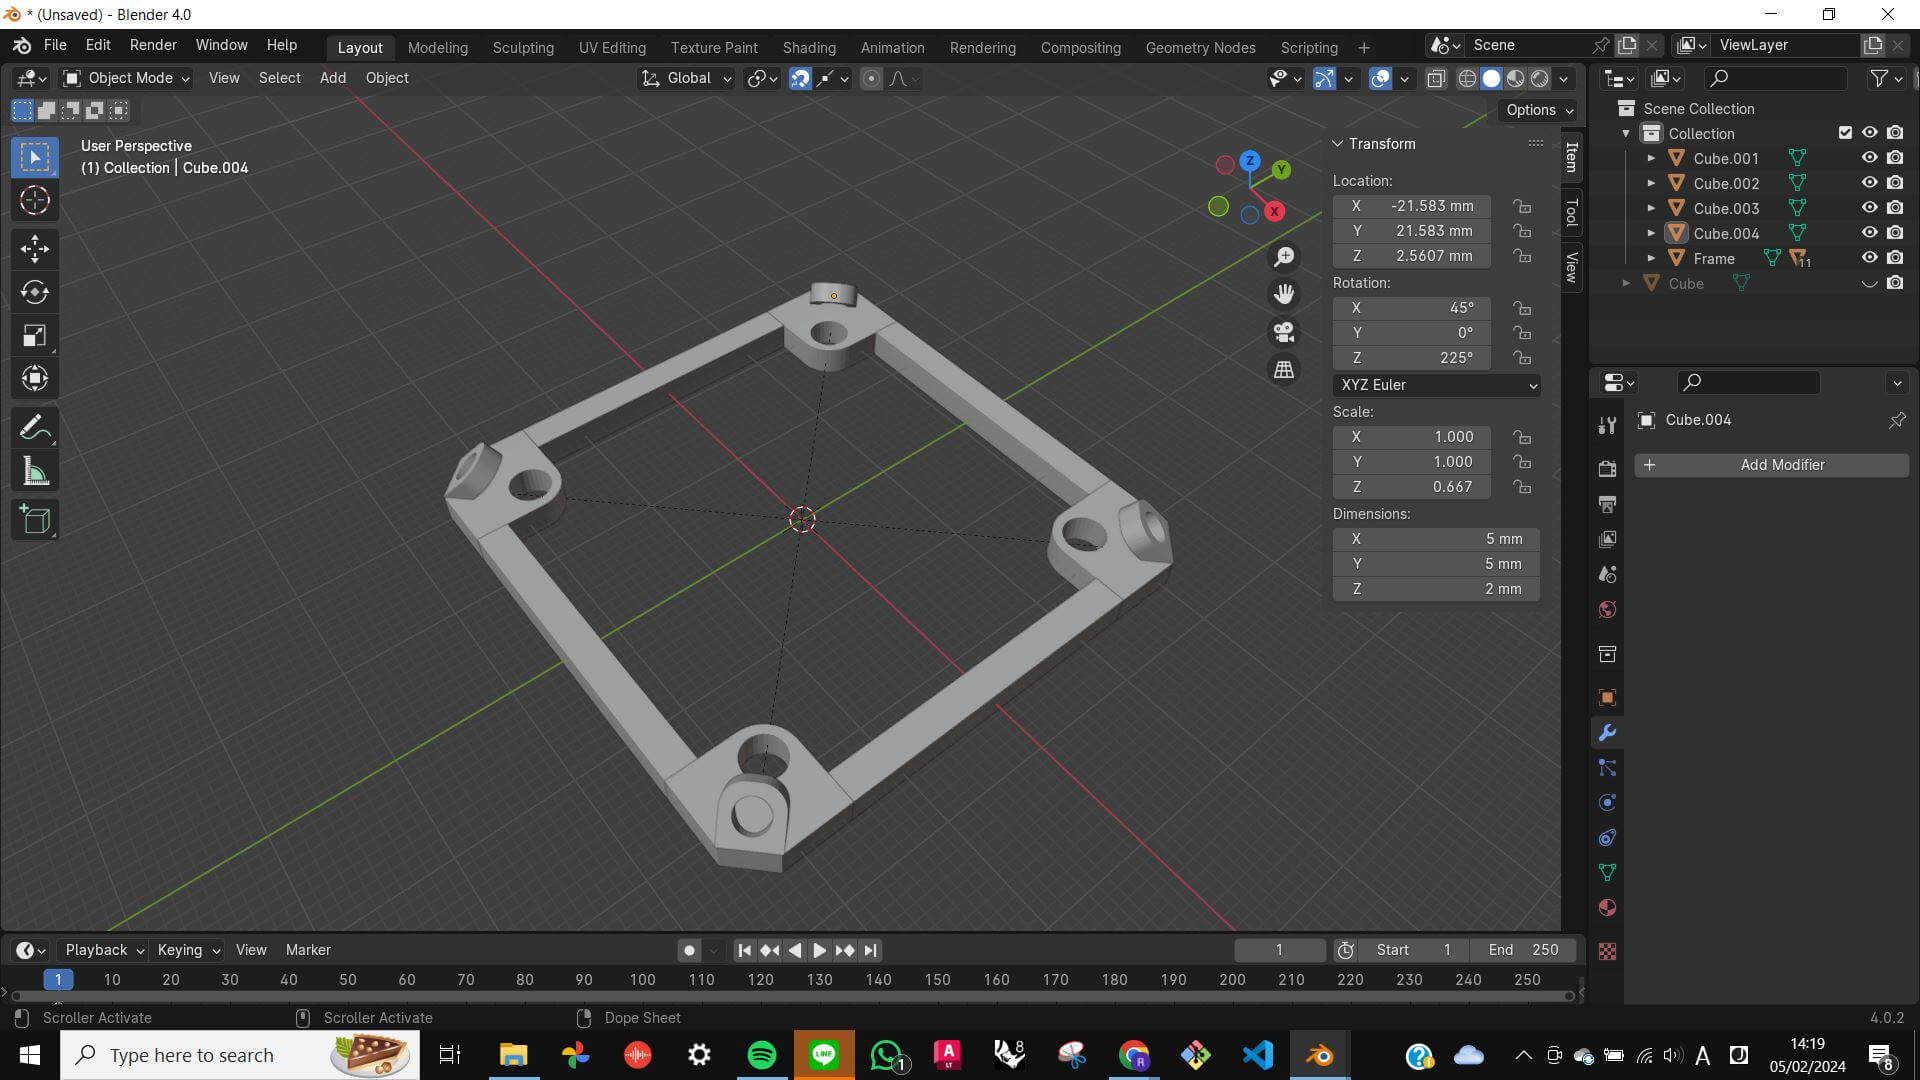Collapse the Collection tree
Viewport: 1920px width, 1080px height.
point(1626,133)
